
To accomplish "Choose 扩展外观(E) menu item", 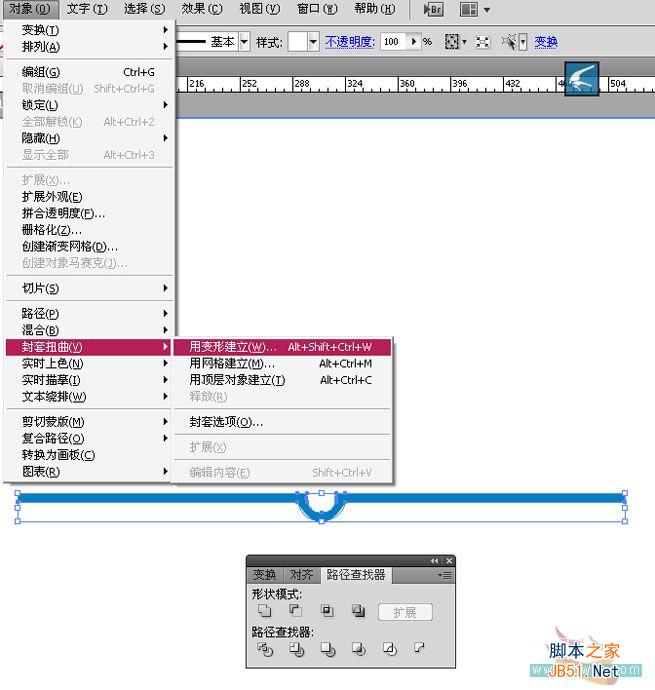I will [90, 197].
